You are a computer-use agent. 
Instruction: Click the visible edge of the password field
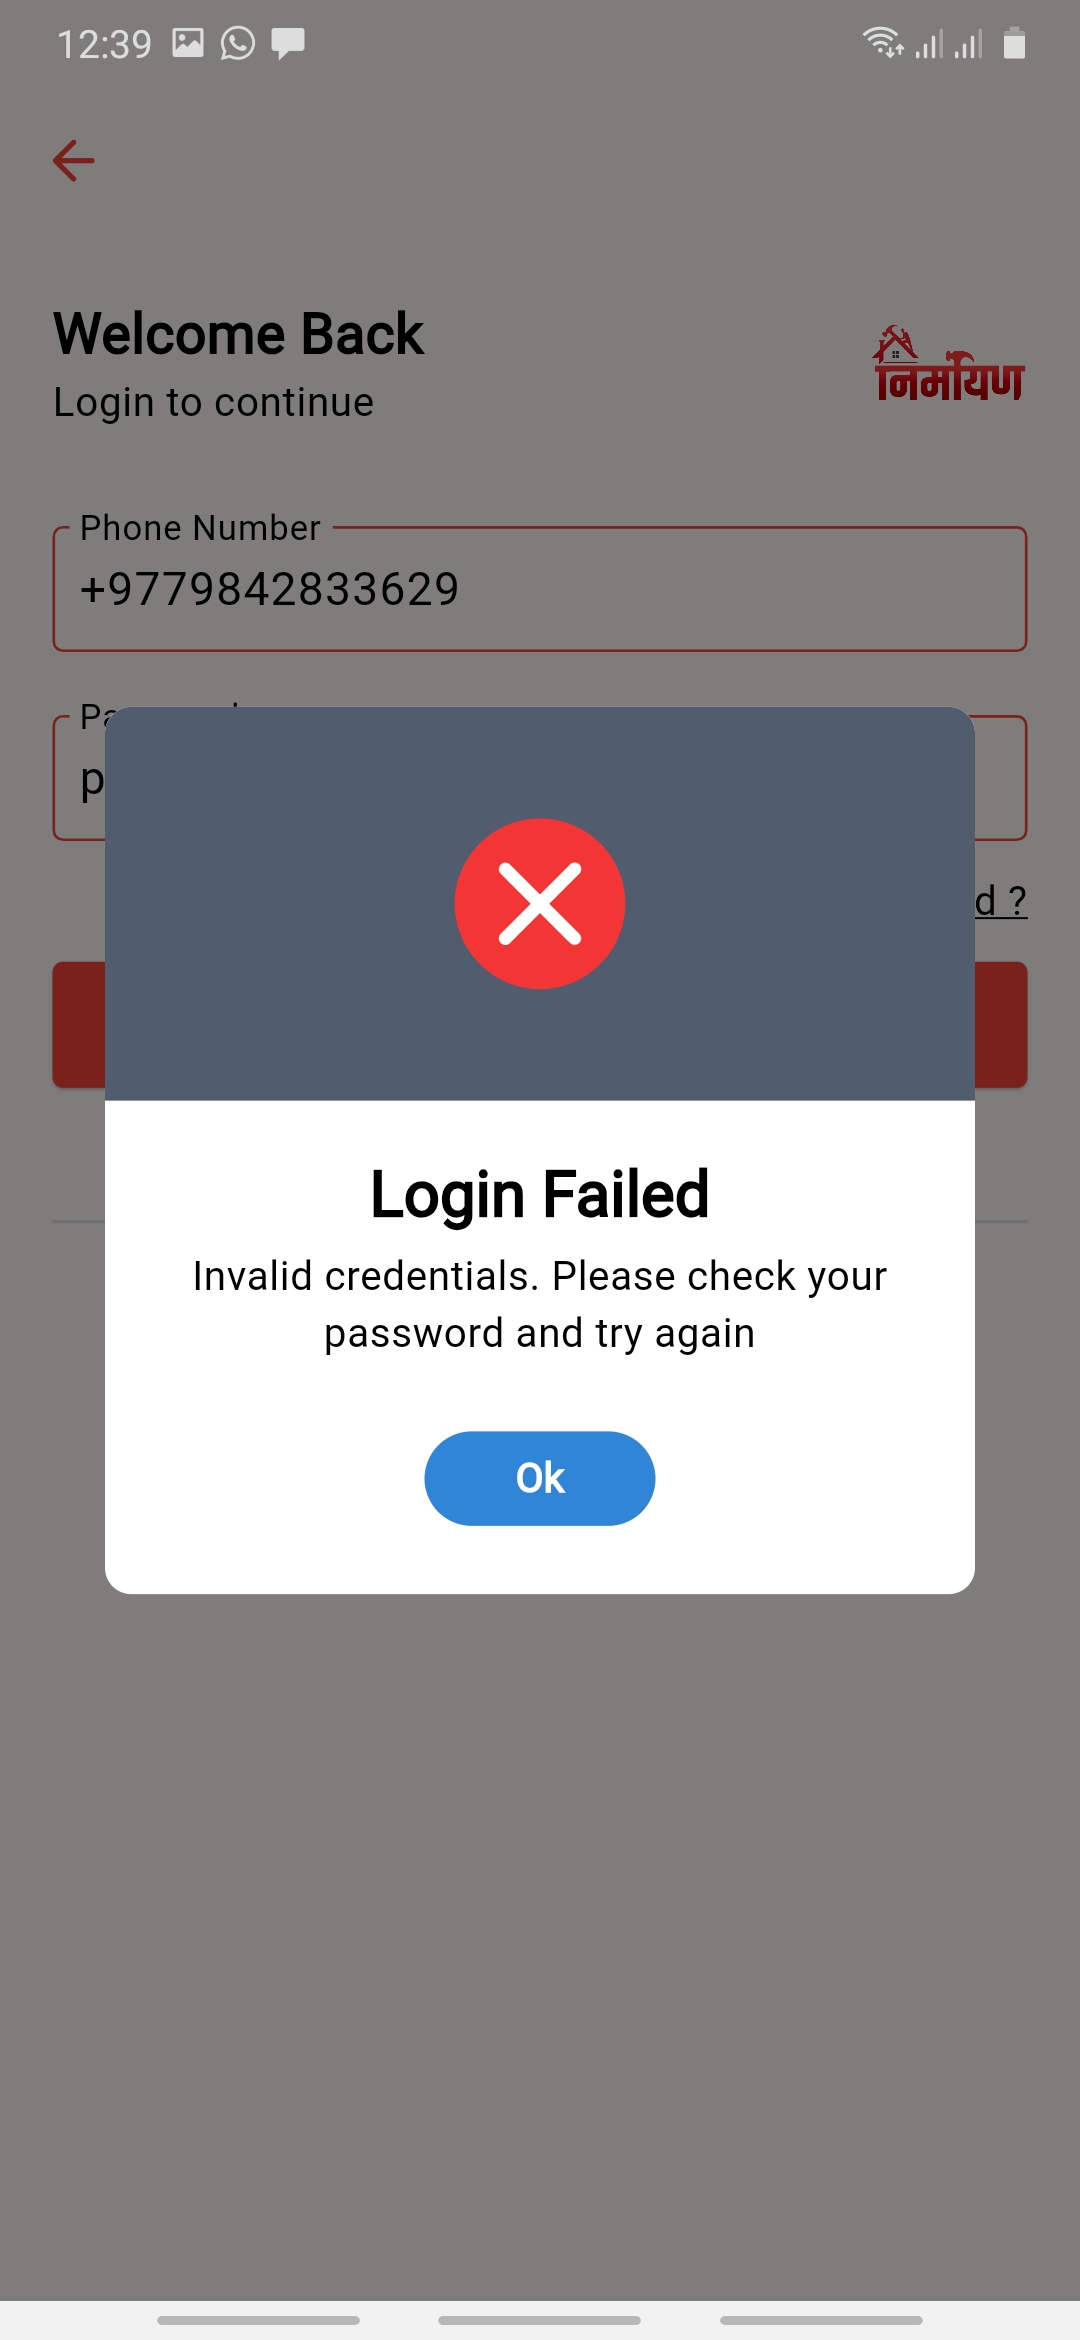[x=79, y=778]
